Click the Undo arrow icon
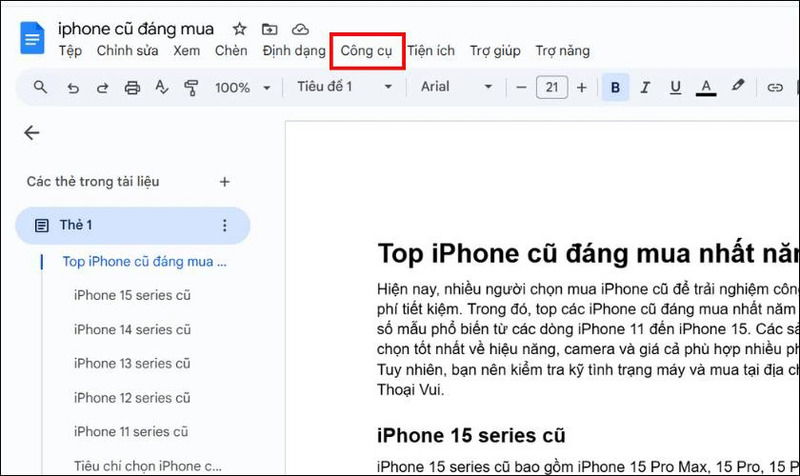This screenshot has height=476, width=800. (x=72, y=88)
